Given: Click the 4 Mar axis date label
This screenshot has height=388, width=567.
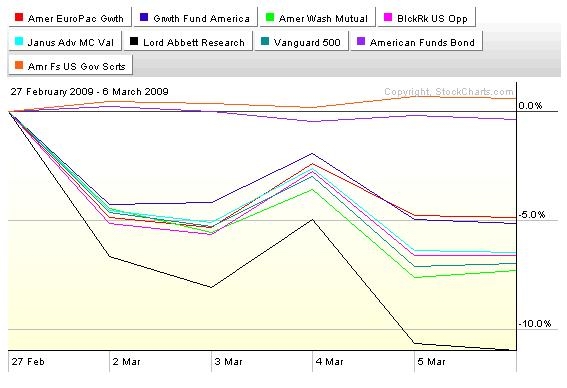Looking at the screenshot, I should 329,362.
